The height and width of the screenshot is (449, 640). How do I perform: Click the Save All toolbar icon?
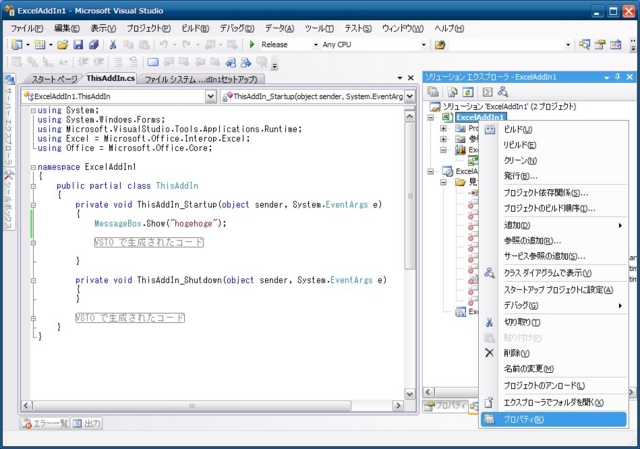[93, 44]
